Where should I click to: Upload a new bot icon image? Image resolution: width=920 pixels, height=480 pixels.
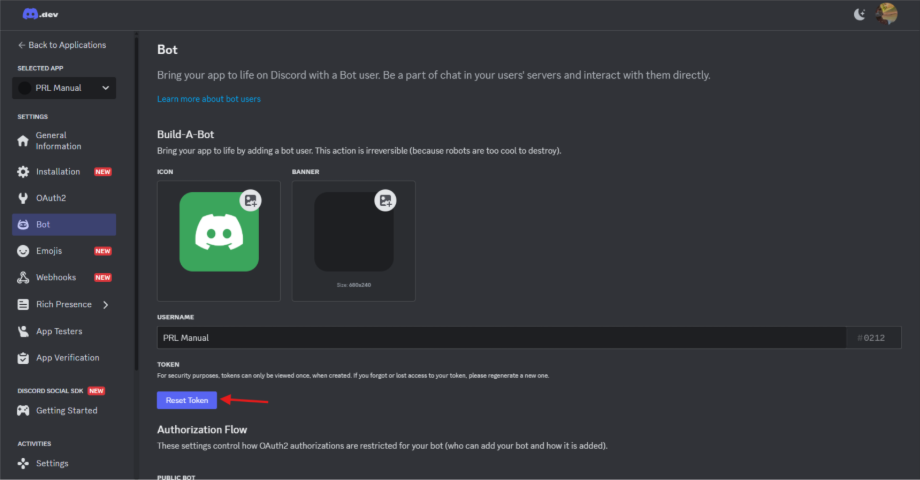point(251,201)
